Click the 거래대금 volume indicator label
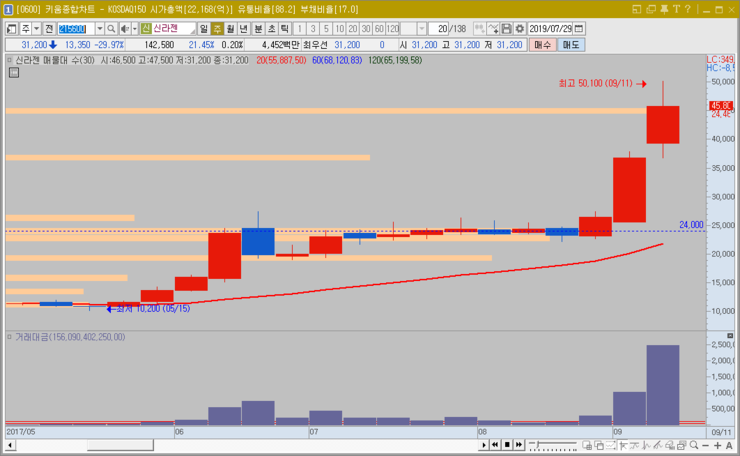The image size is (740, 456). 70,337
